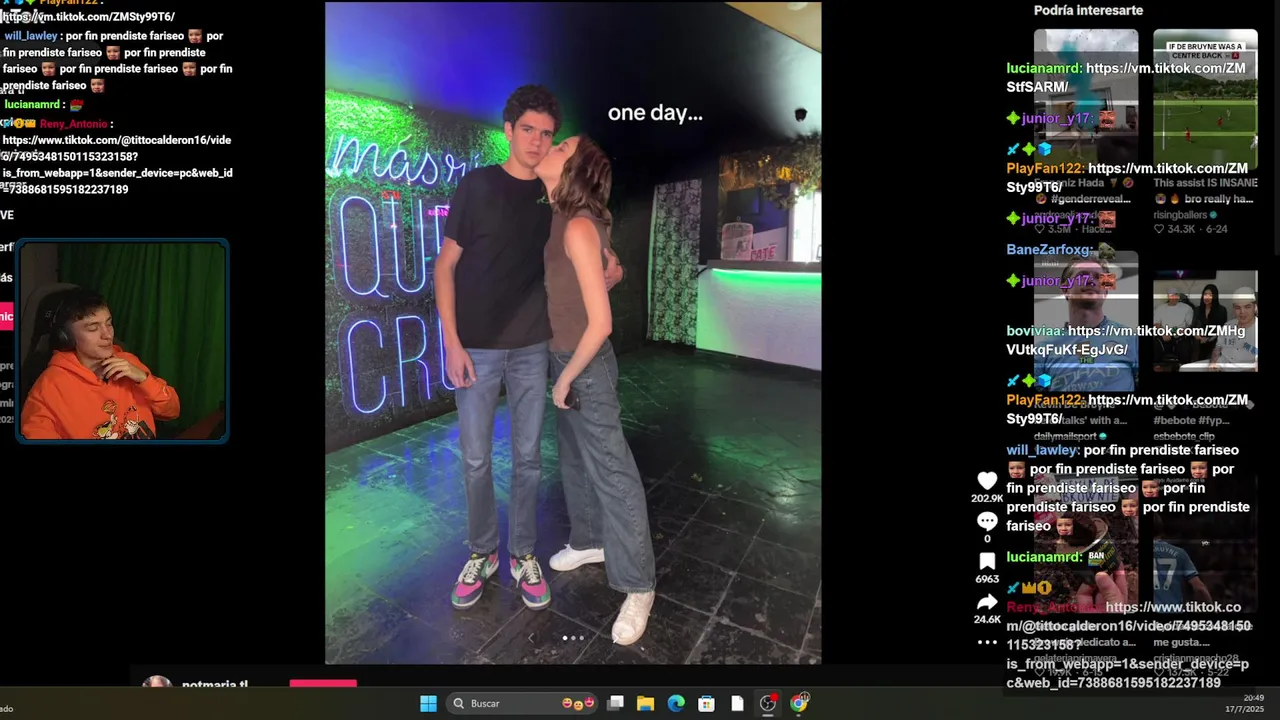
Task: Share the video using the arrow icon
Action: pos(987,603)
